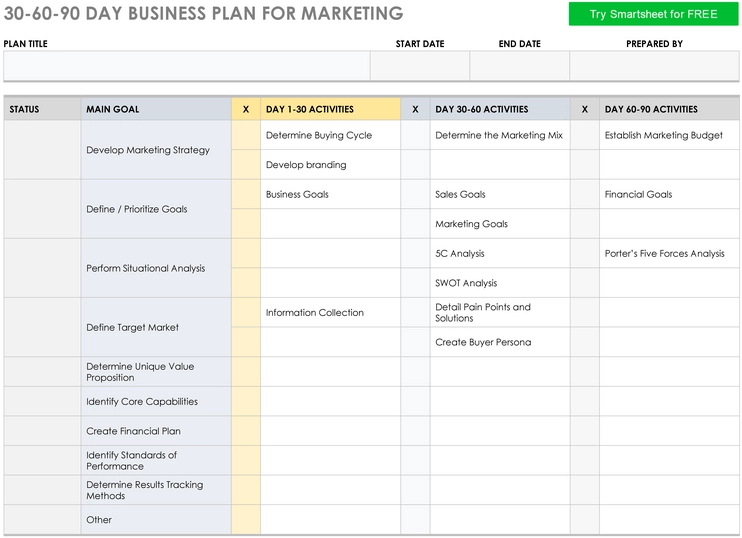Screen dimensions: 742x538
Task: Click the X header beside Day 30-60
Action: coord(415,109)
